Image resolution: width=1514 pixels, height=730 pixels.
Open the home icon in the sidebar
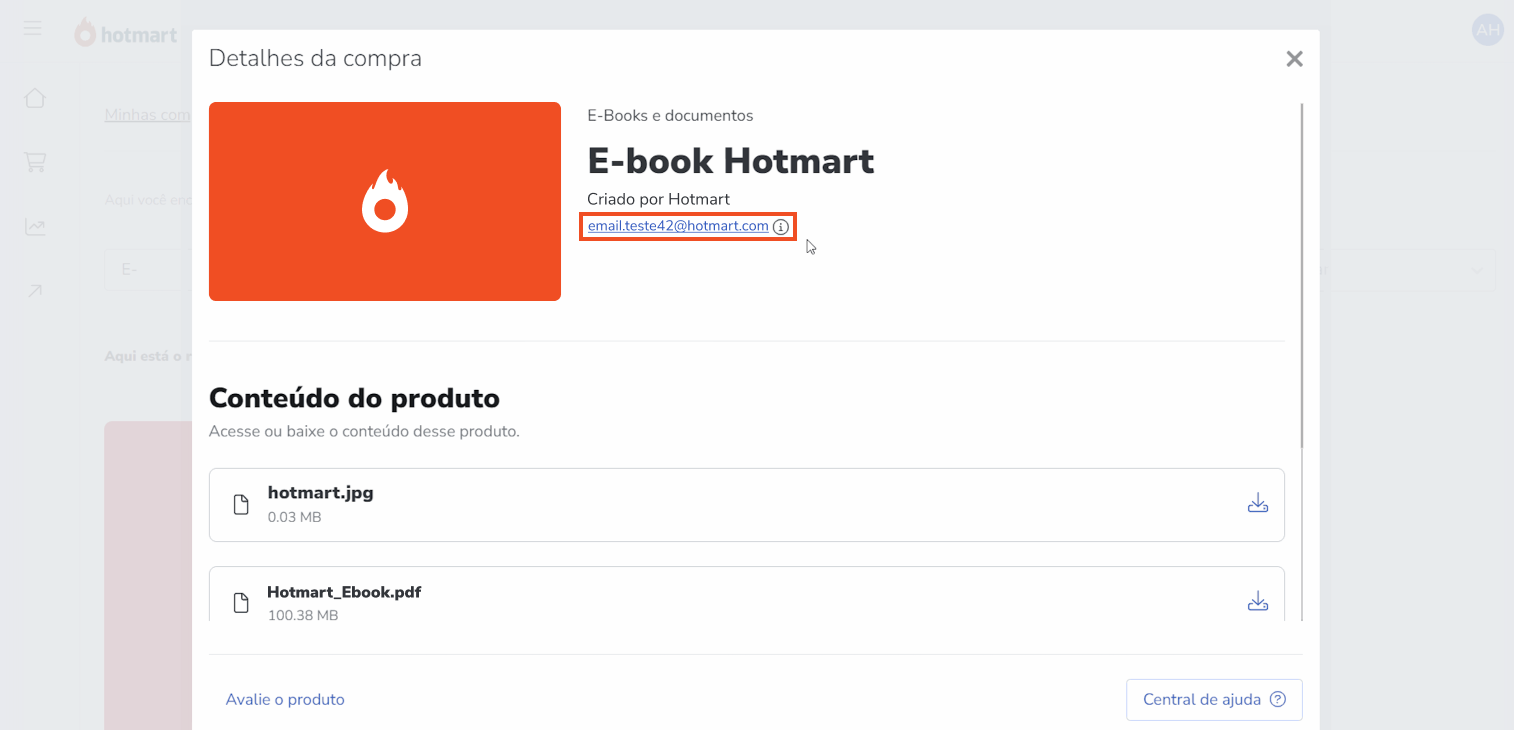click(35, 98)
